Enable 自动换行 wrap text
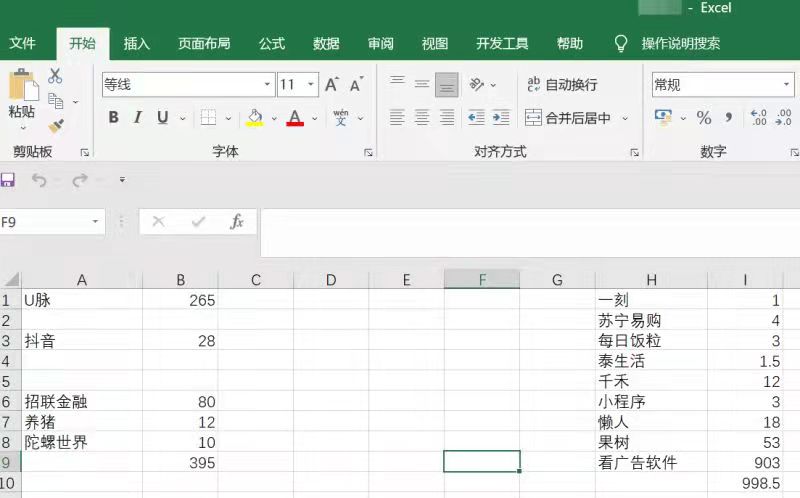Viewport: 800px width, 498px height. pos(562,85)
